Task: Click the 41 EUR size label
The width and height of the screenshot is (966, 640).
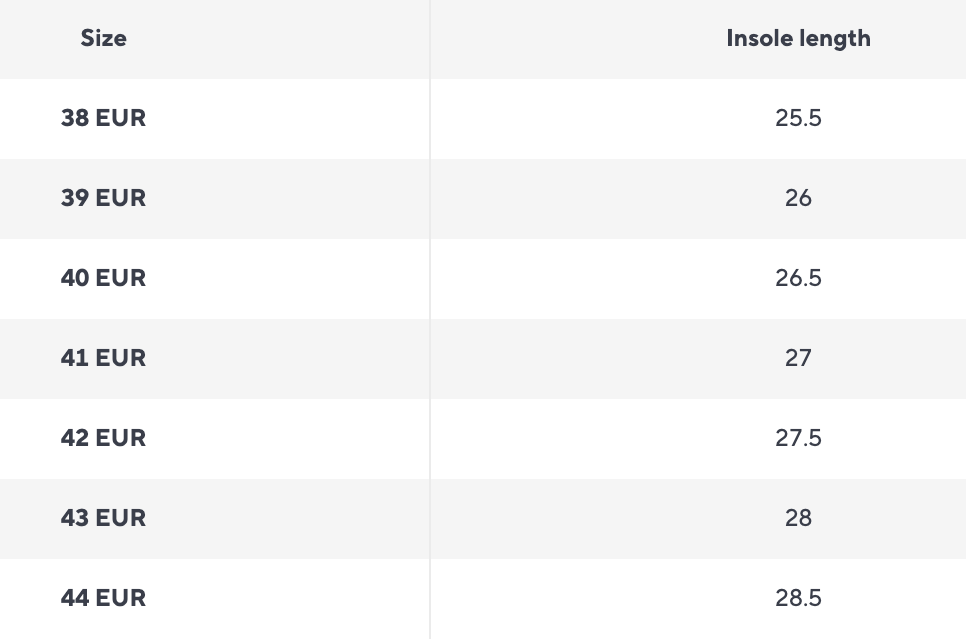Action: [x=103, y=358]
